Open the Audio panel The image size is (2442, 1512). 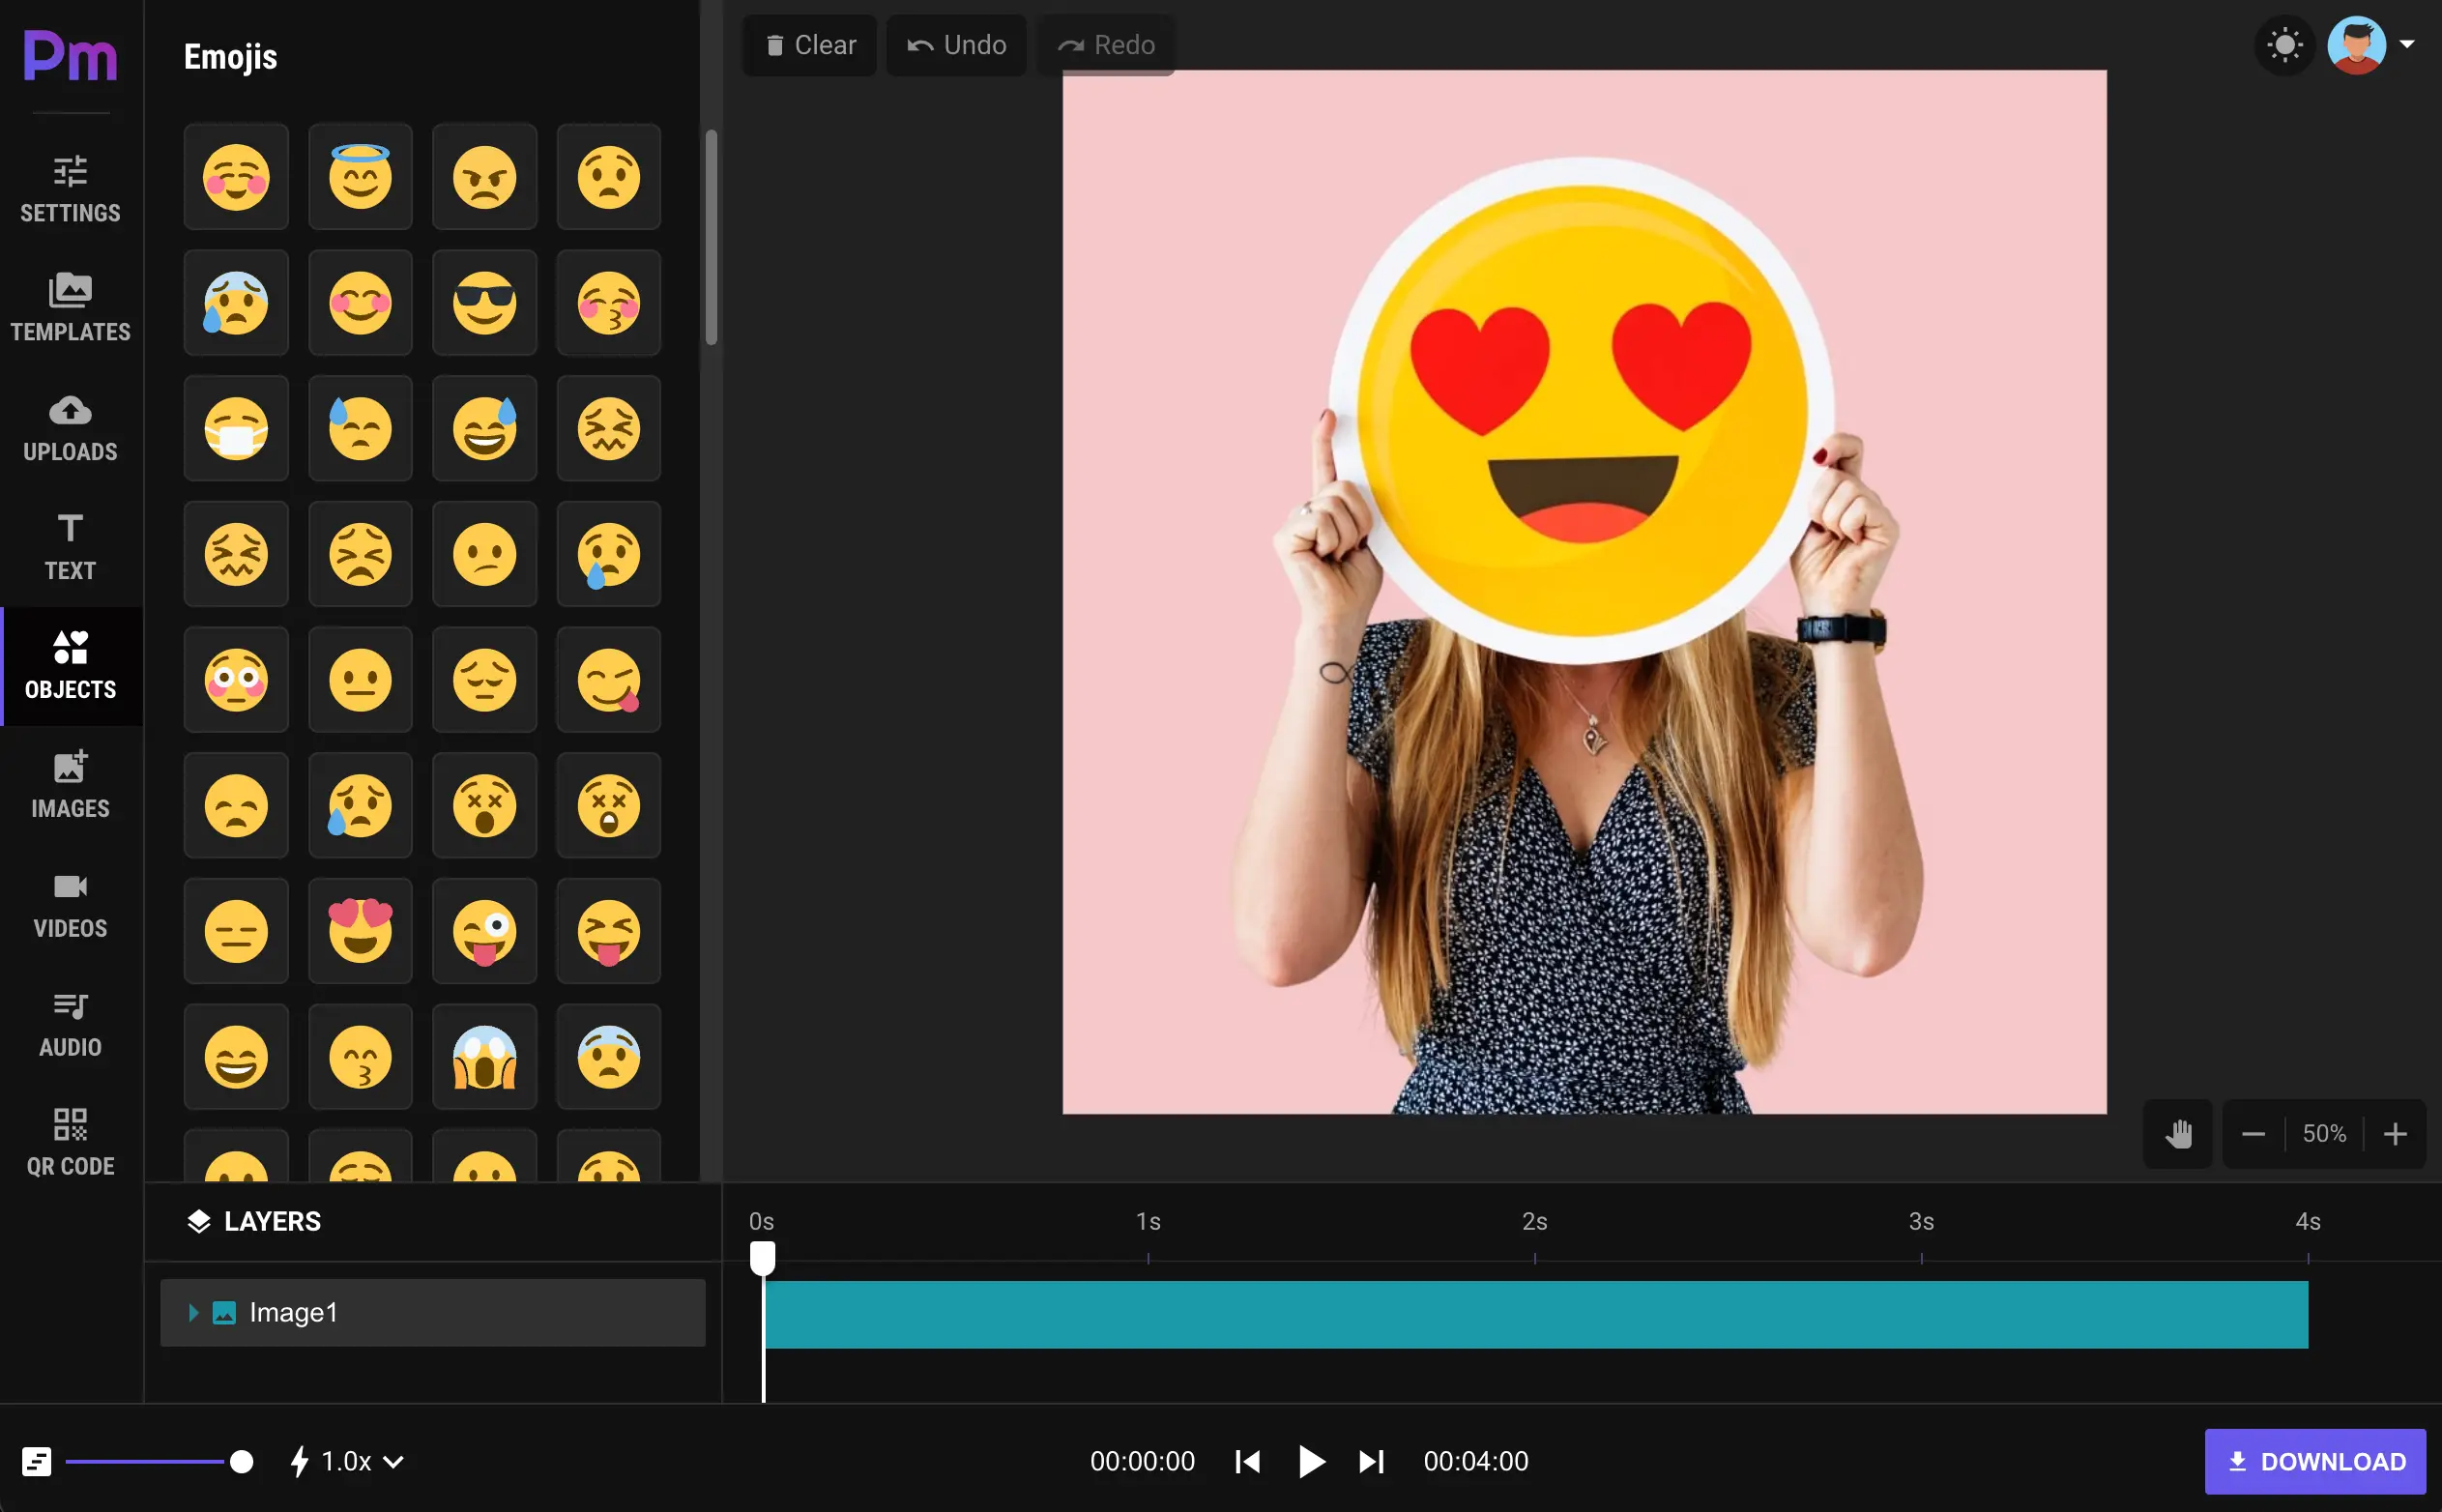pyautogui.click(x=70, y=1026)
